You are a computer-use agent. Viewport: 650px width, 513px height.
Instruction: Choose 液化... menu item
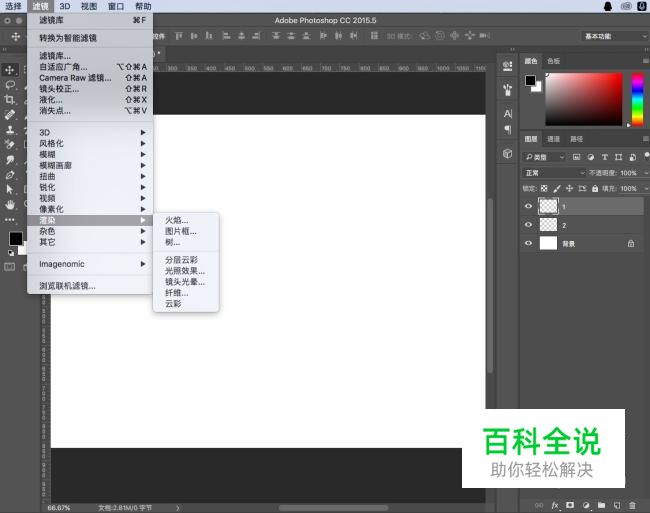tap(90, 100)
